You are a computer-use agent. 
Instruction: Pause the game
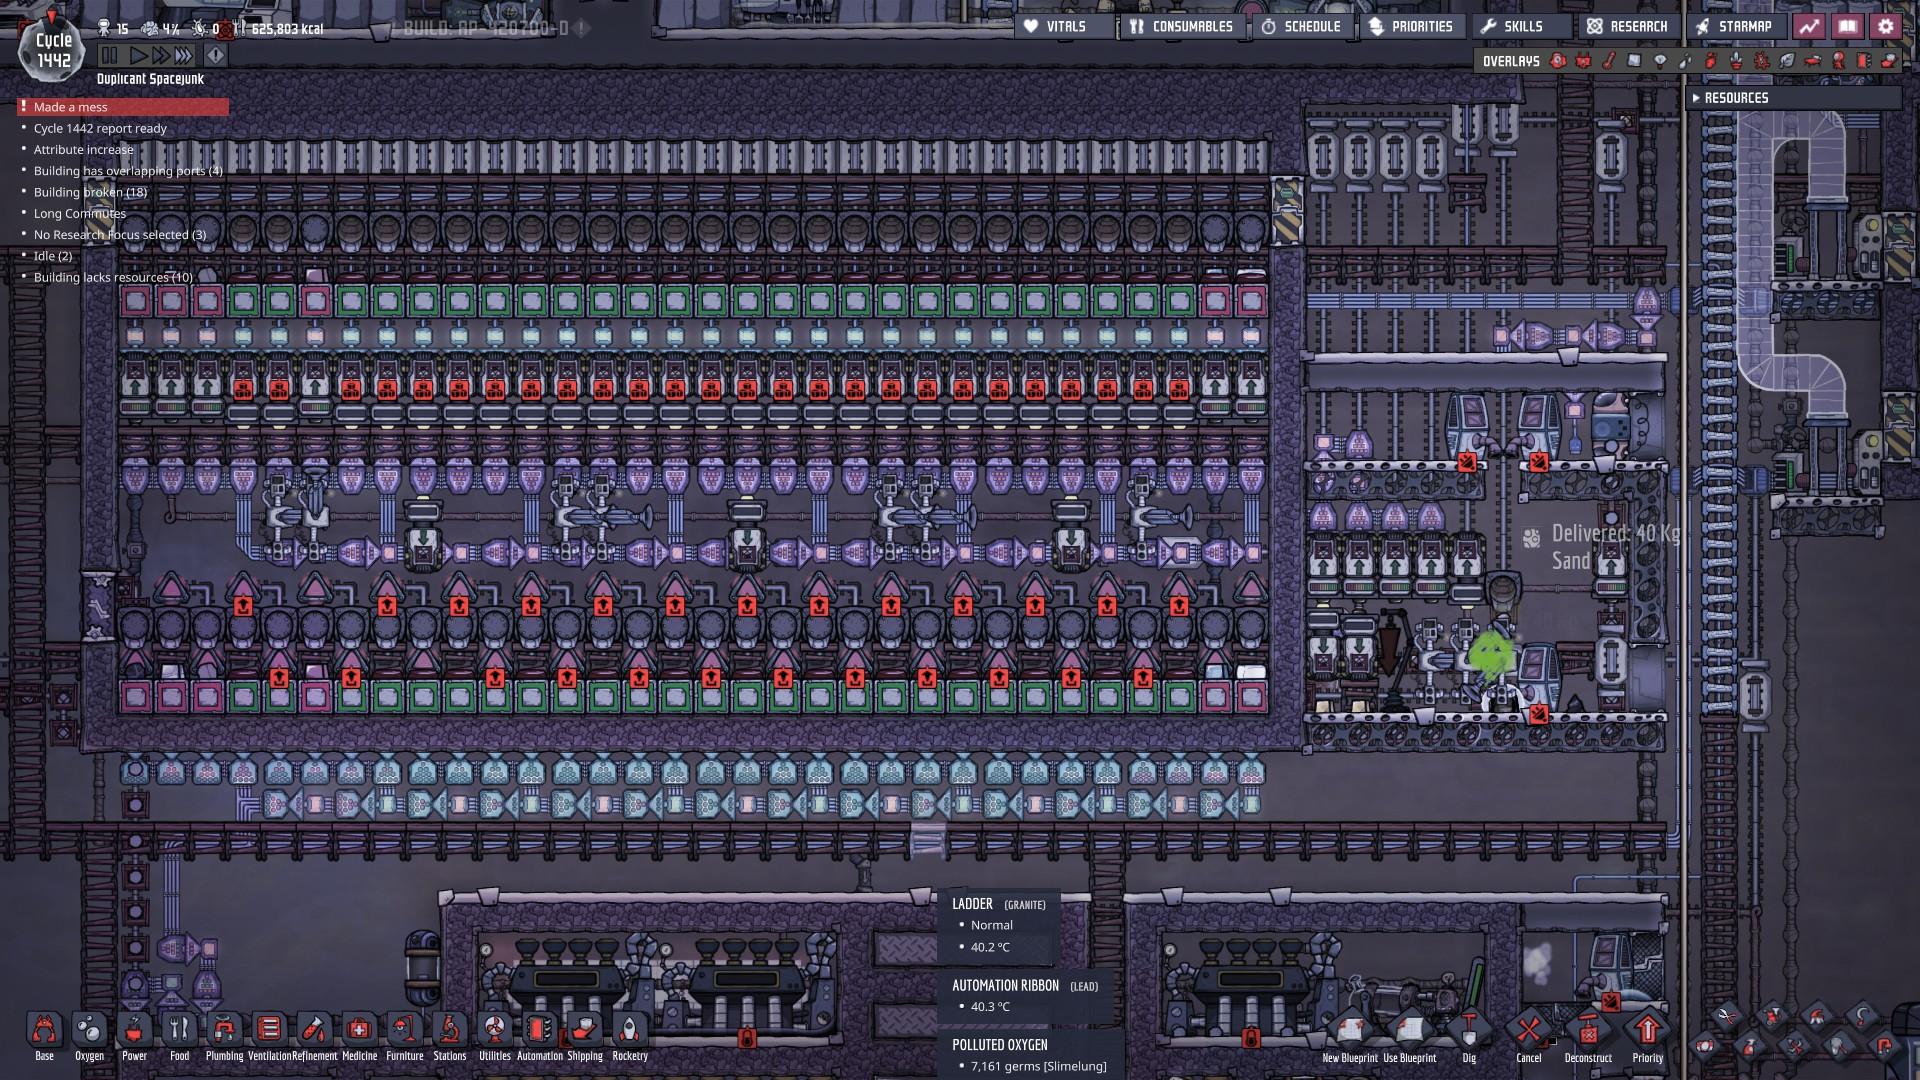110,56
